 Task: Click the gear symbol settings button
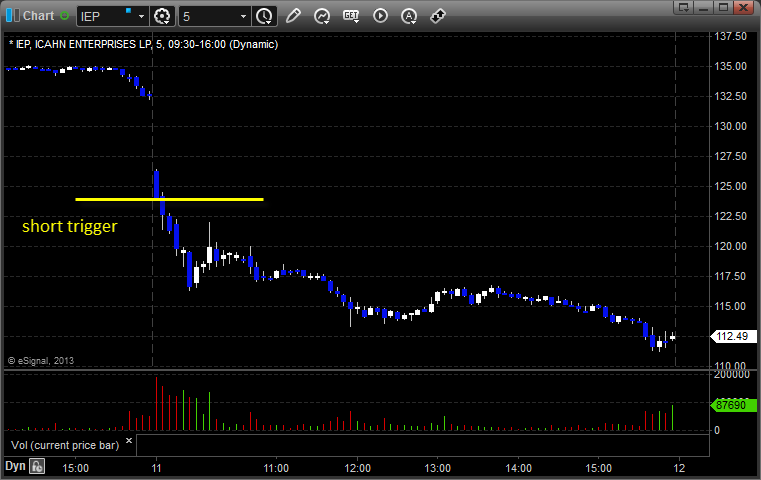tap(162, 16)
